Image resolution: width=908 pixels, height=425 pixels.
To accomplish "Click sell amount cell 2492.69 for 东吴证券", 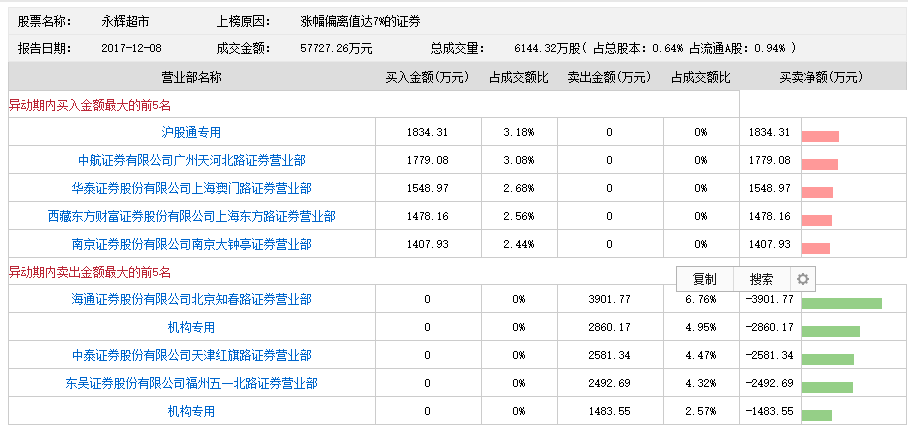I will 609,383.
